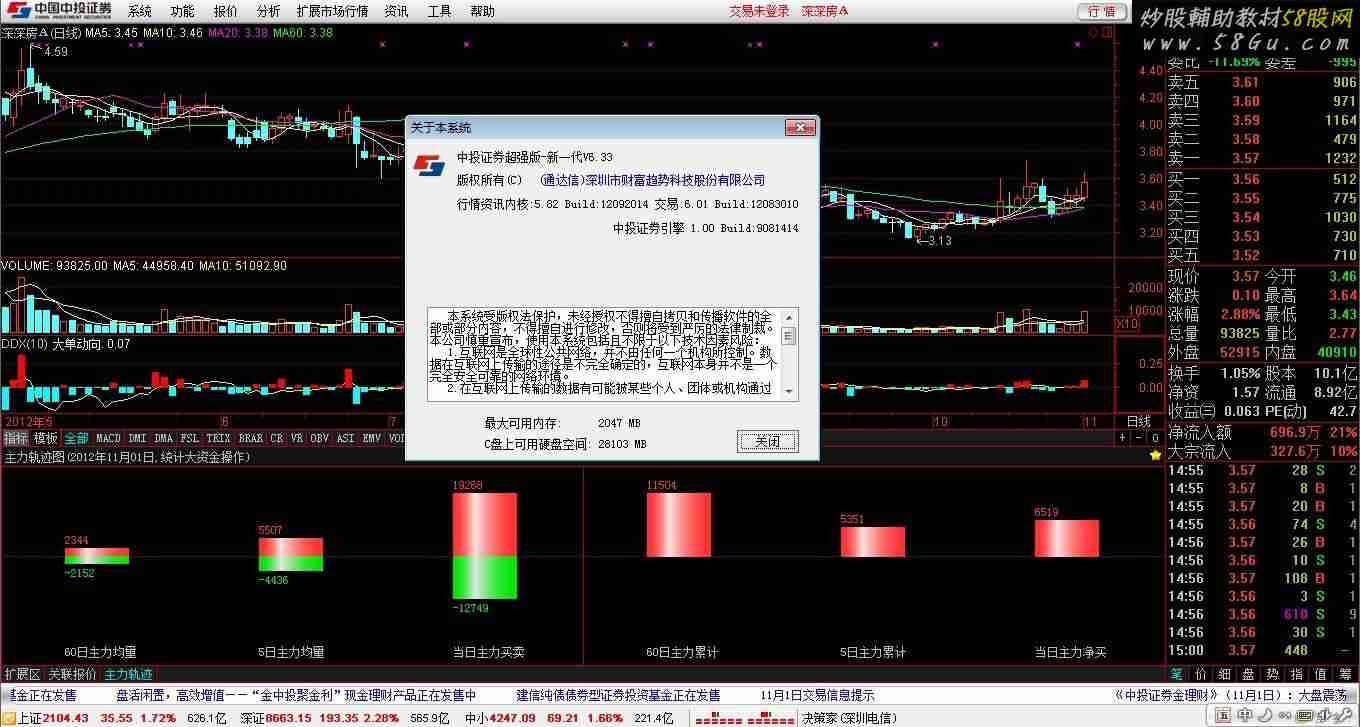Click the 中投证券 logo in about dialog

(x=430, y=165)
